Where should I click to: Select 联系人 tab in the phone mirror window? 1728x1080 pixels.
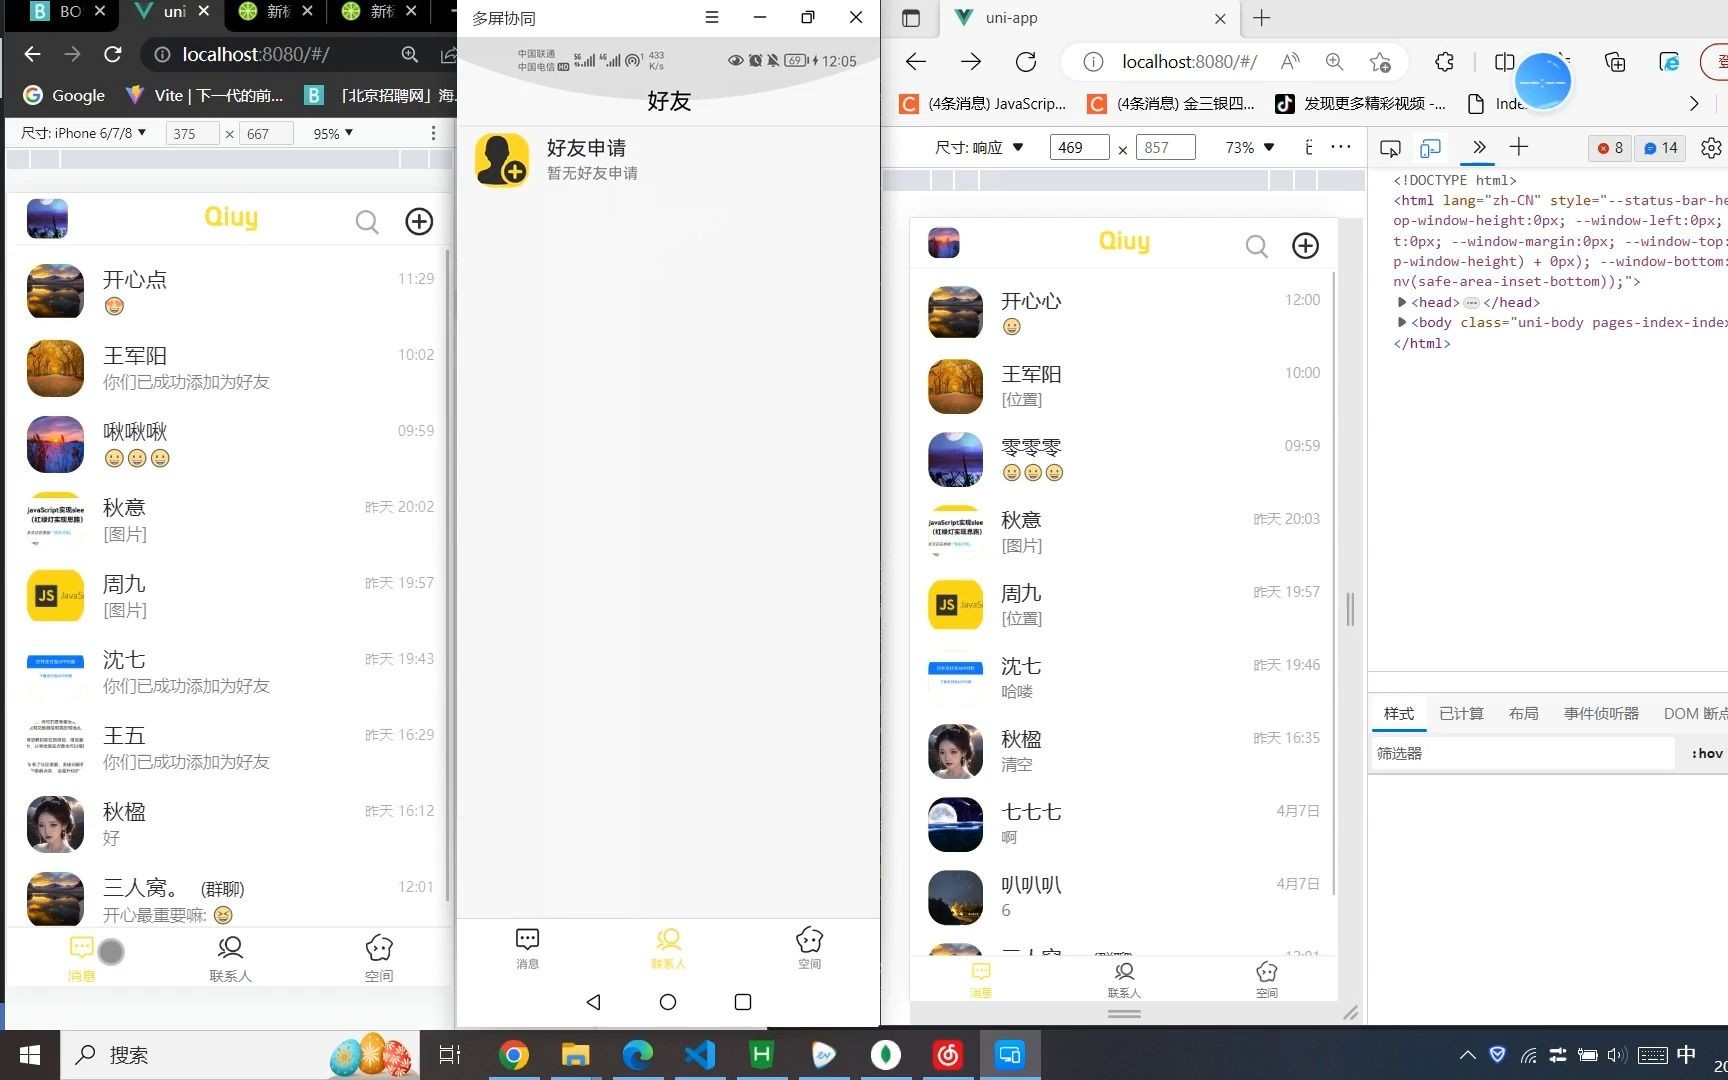pyautogui.click(x=668, y=948)
